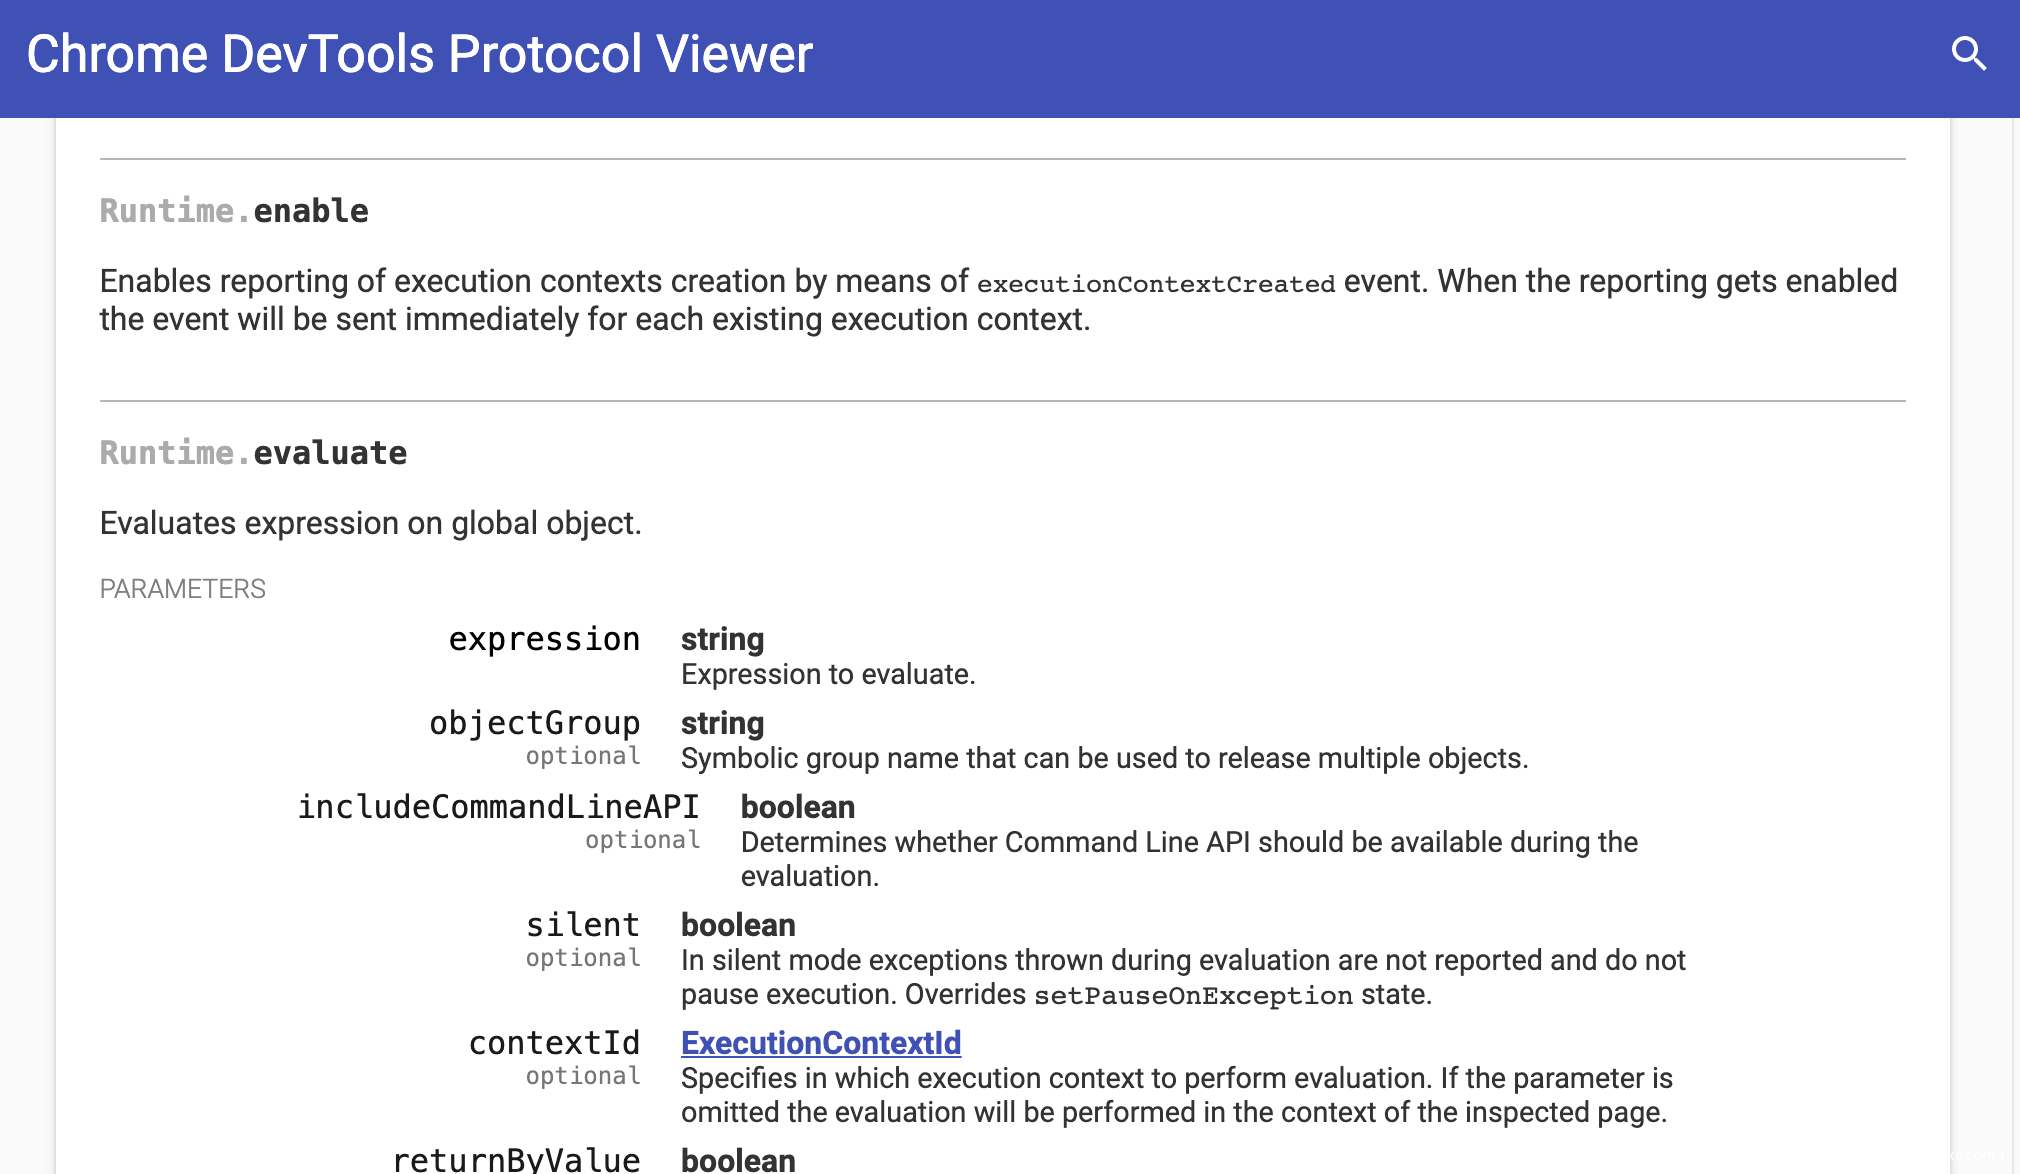
Task: Click the string type beside expression
Action: coord(722,639)
